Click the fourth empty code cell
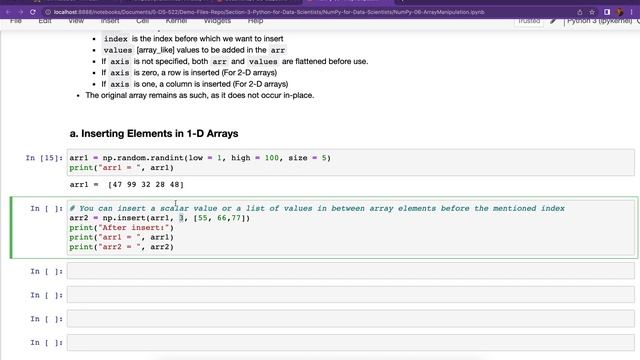The width and height of the screenshot is (640, 360). [351, 342]
